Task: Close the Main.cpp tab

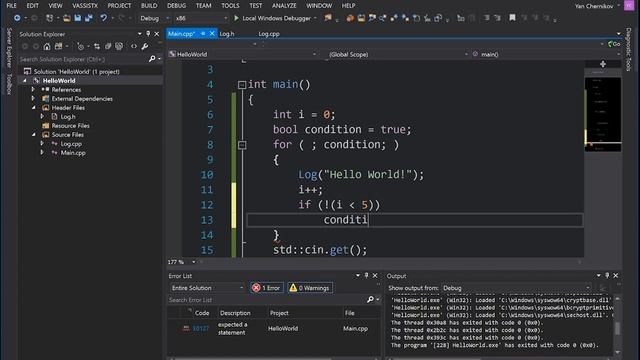Action: click(212, 33)
